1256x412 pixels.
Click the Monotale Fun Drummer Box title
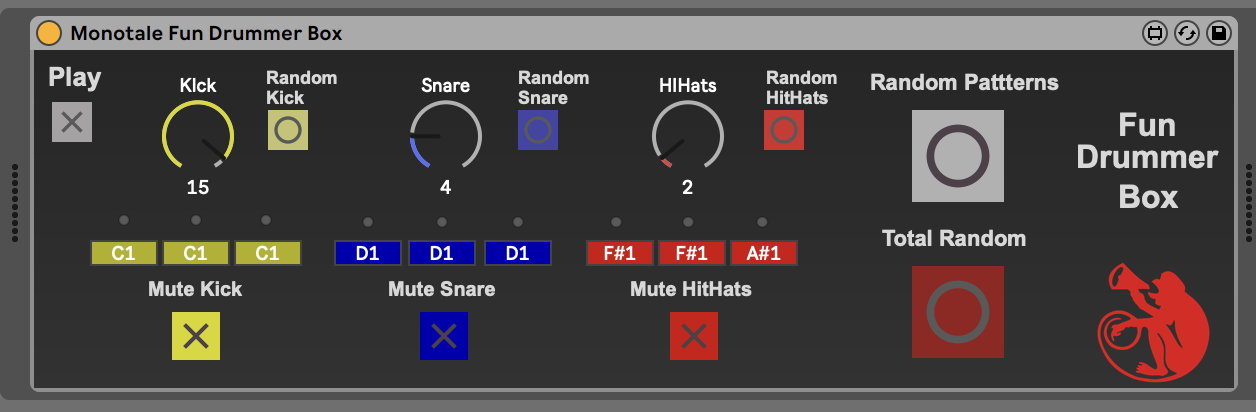(x=206, y=33)
